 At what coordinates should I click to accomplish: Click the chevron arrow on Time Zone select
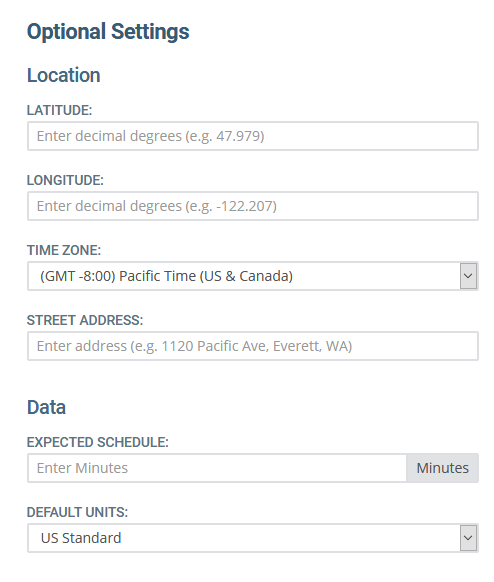(x=468, y=276)
